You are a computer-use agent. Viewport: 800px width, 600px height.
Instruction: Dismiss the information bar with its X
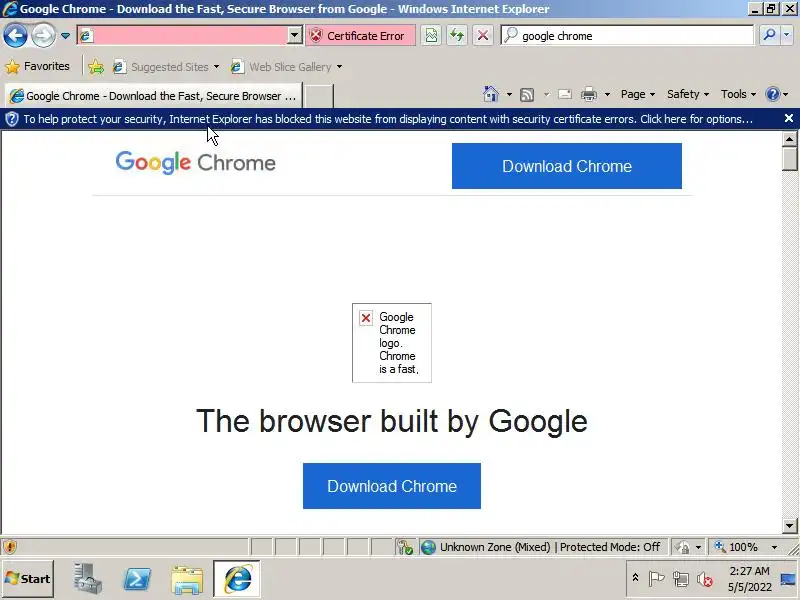coord(788,118)
